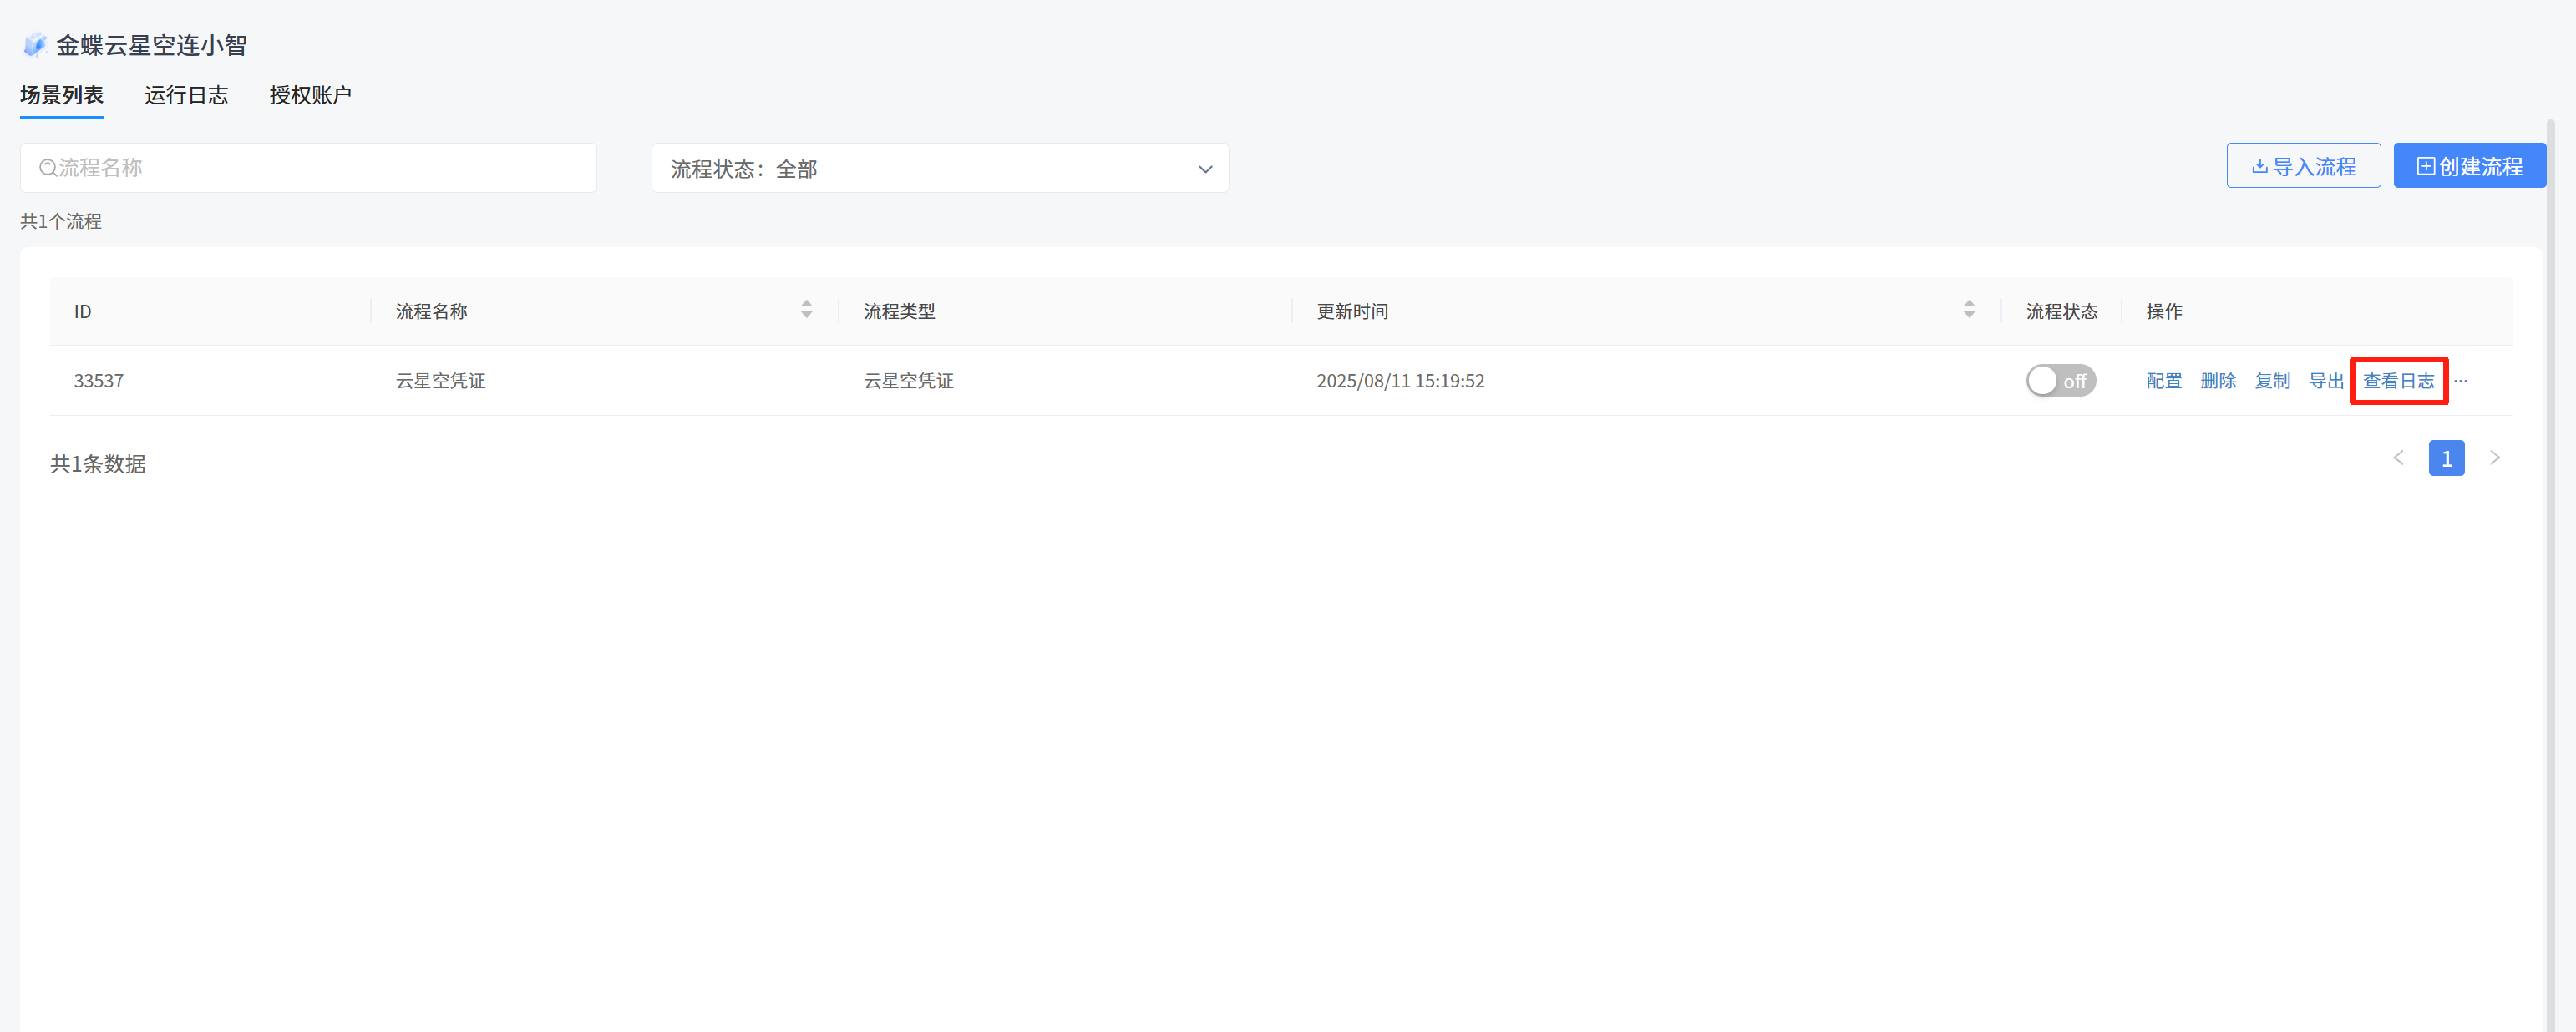Click 删除 for flow 33537
The width and height of the screenshot is (2576, 1032).
point(2218,381)
